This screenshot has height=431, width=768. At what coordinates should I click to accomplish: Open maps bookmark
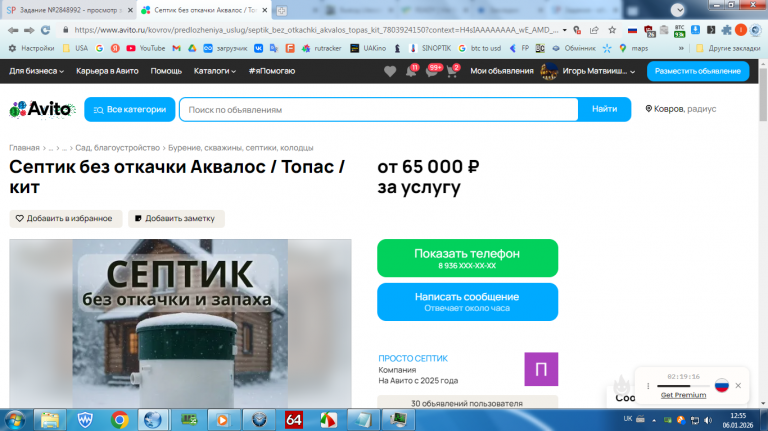633,48
